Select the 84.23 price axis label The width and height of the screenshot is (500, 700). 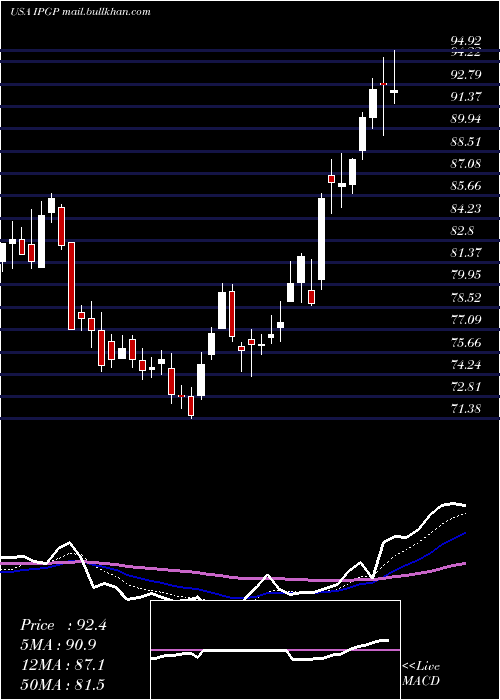click(x=466, y=208)
